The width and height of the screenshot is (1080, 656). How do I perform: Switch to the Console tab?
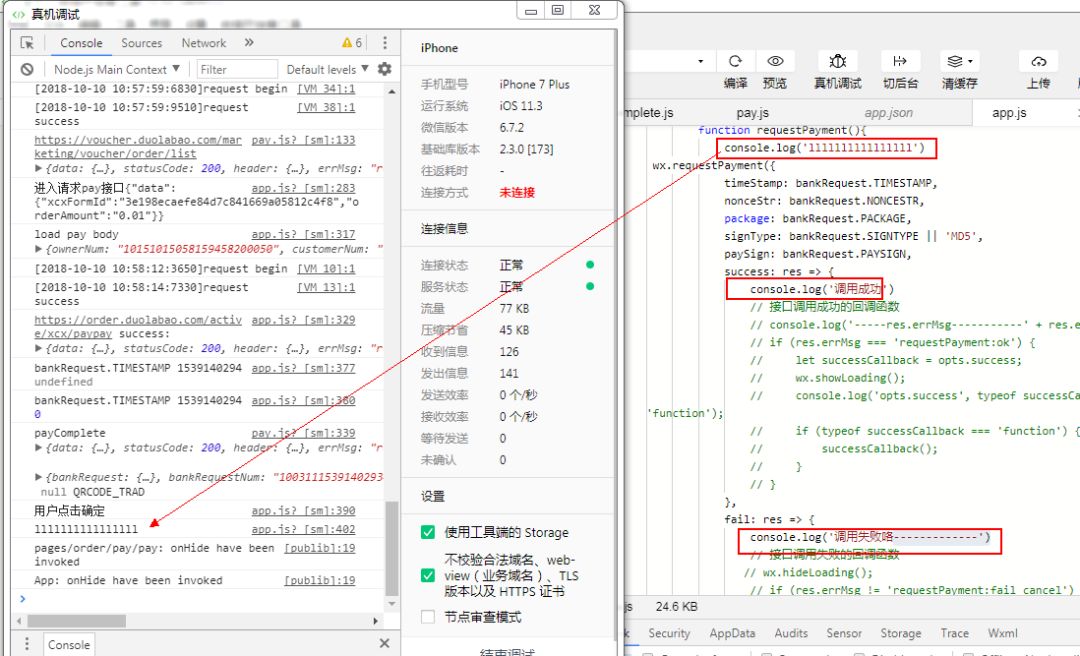click(81, 43)
